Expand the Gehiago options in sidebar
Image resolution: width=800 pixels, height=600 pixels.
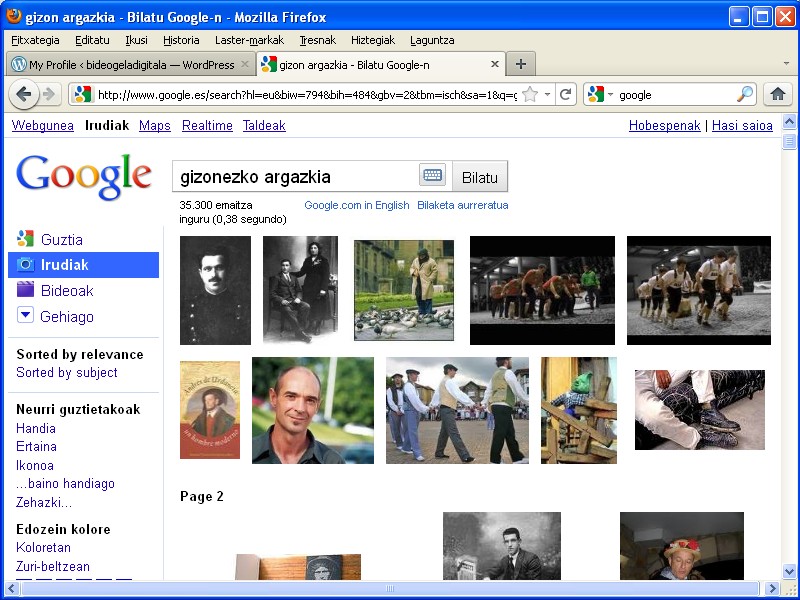[67, 316]
